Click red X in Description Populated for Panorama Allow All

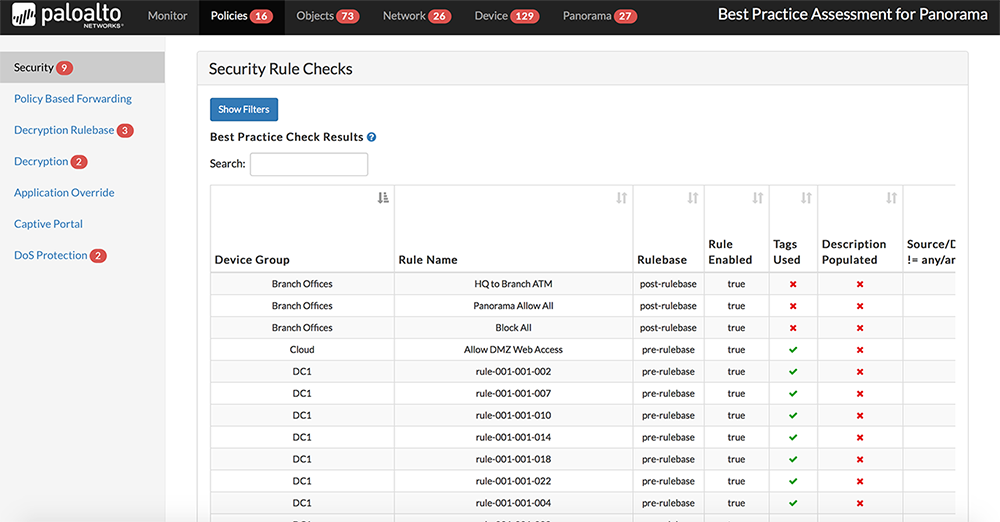[860, 306]
